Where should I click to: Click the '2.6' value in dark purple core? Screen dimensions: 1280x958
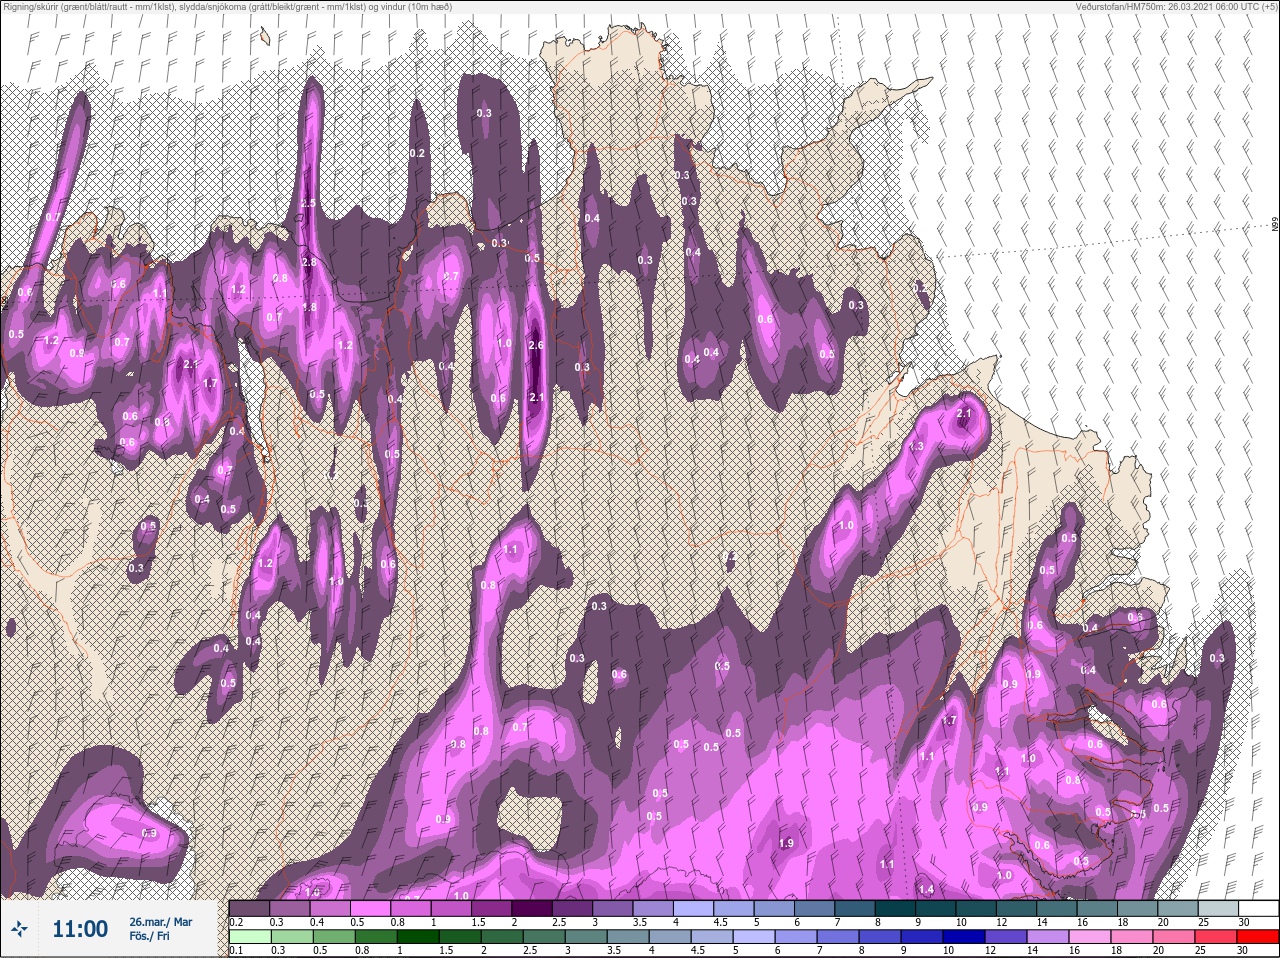pos(535,346)
